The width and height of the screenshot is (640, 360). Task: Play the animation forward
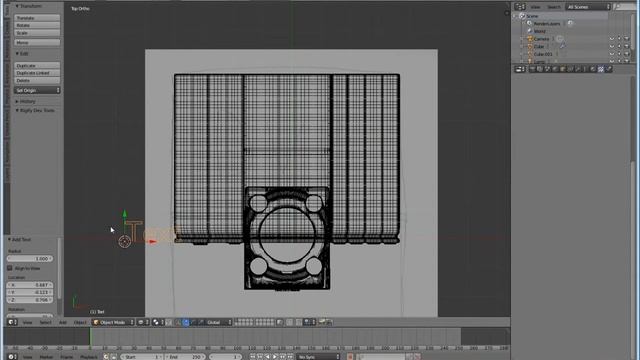pyautogui.click(x=275, y=357)
